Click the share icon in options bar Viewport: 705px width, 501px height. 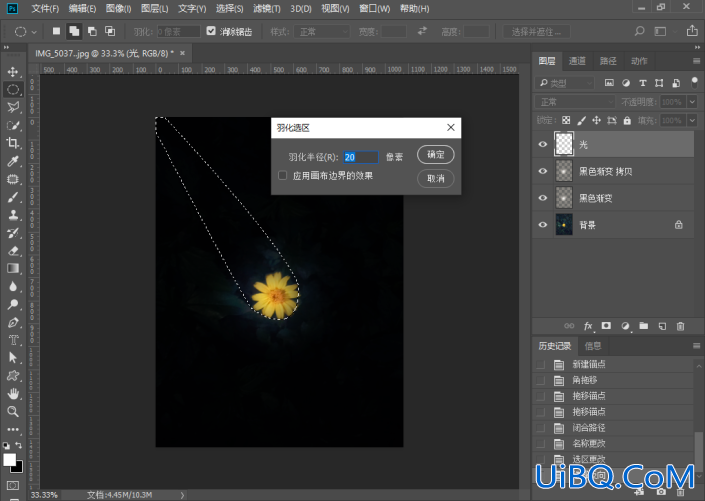(x=692, y=31)
